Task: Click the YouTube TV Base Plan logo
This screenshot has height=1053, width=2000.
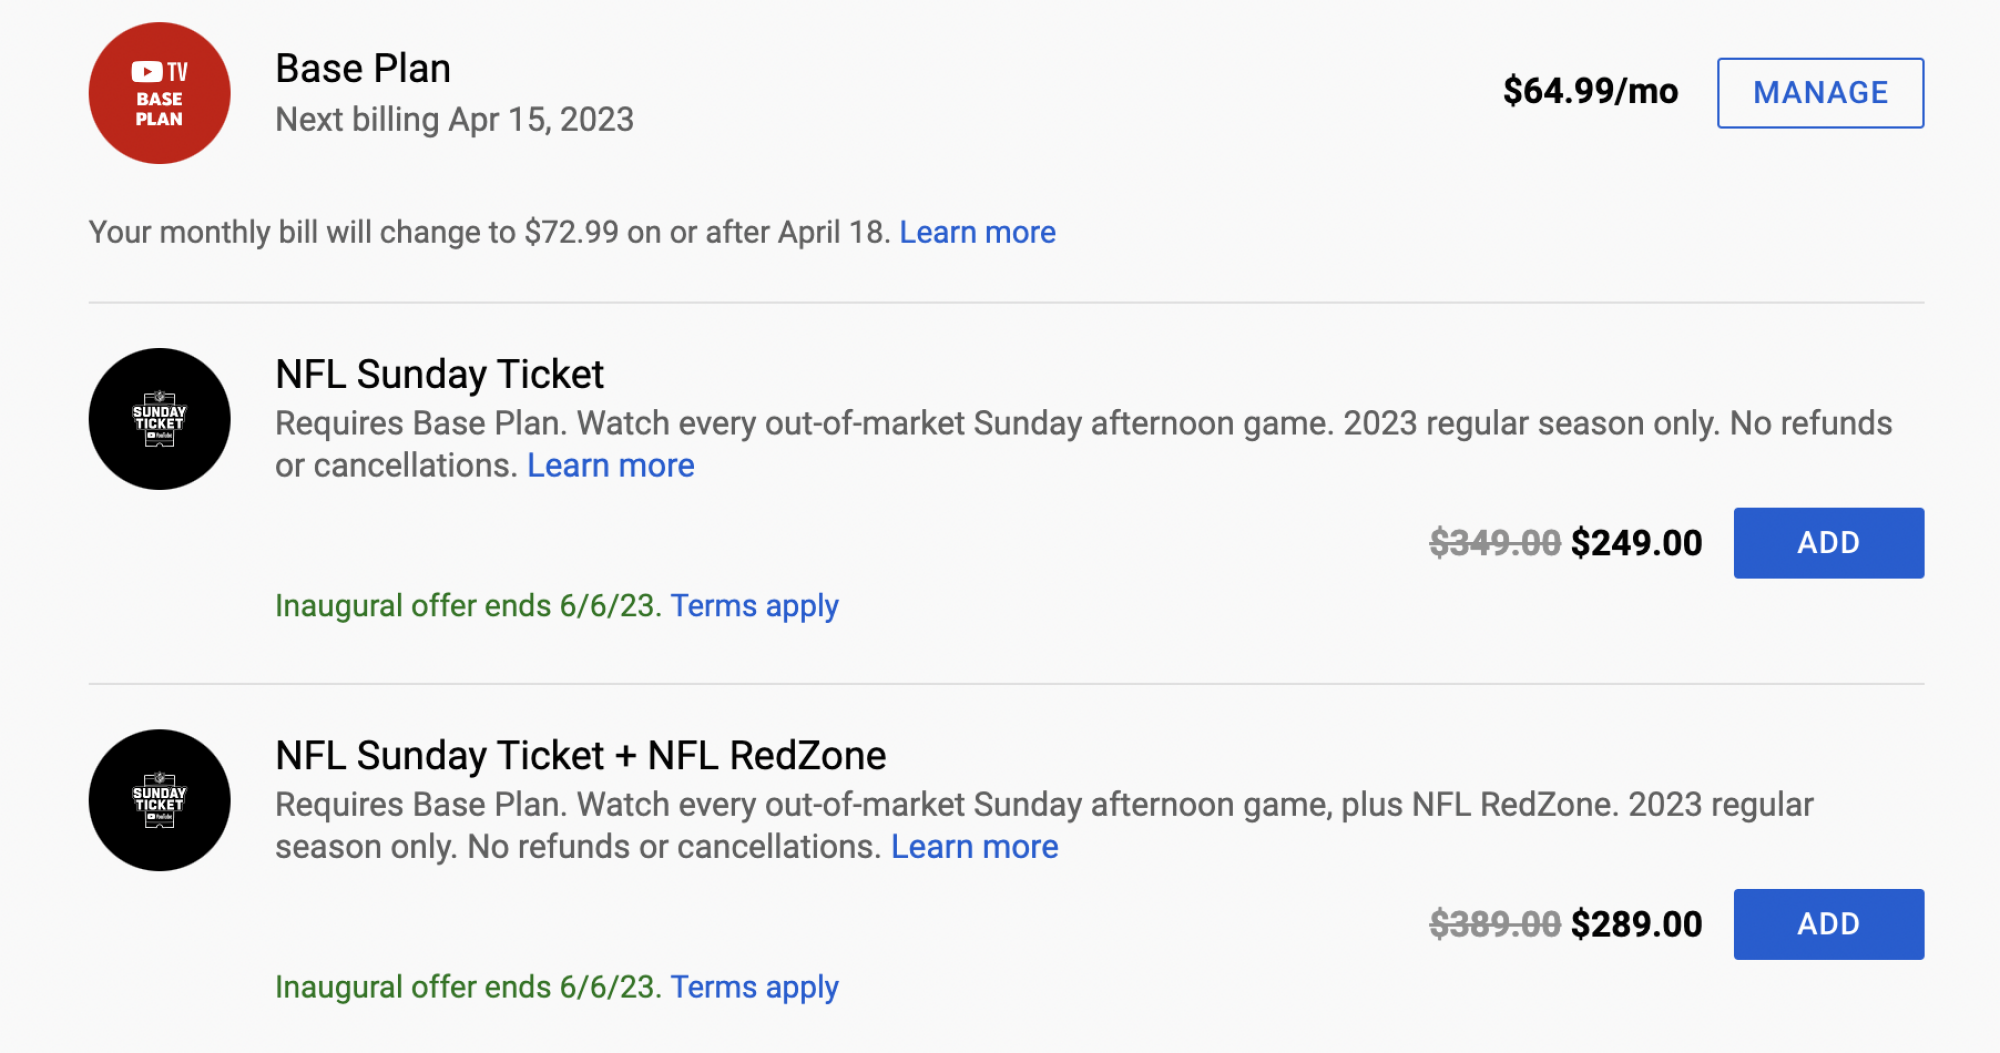Action: point(158,92)
